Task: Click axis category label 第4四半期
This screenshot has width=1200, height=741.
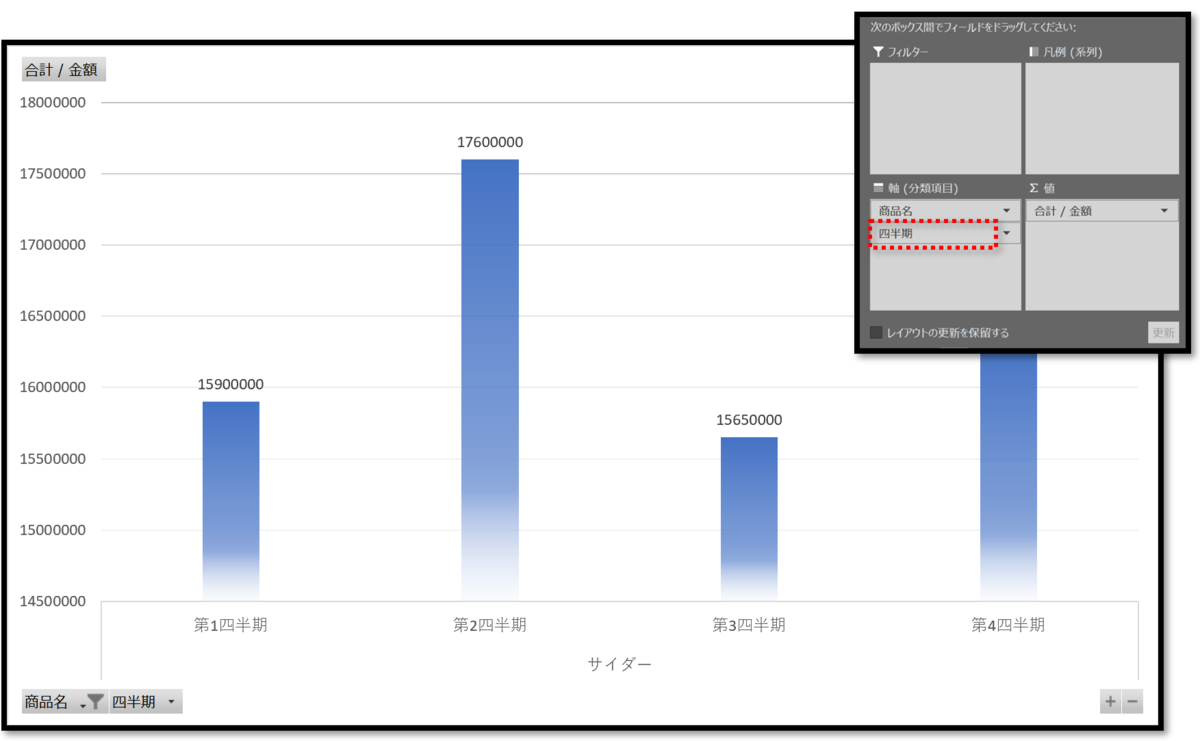Action: pos(1008,625)
